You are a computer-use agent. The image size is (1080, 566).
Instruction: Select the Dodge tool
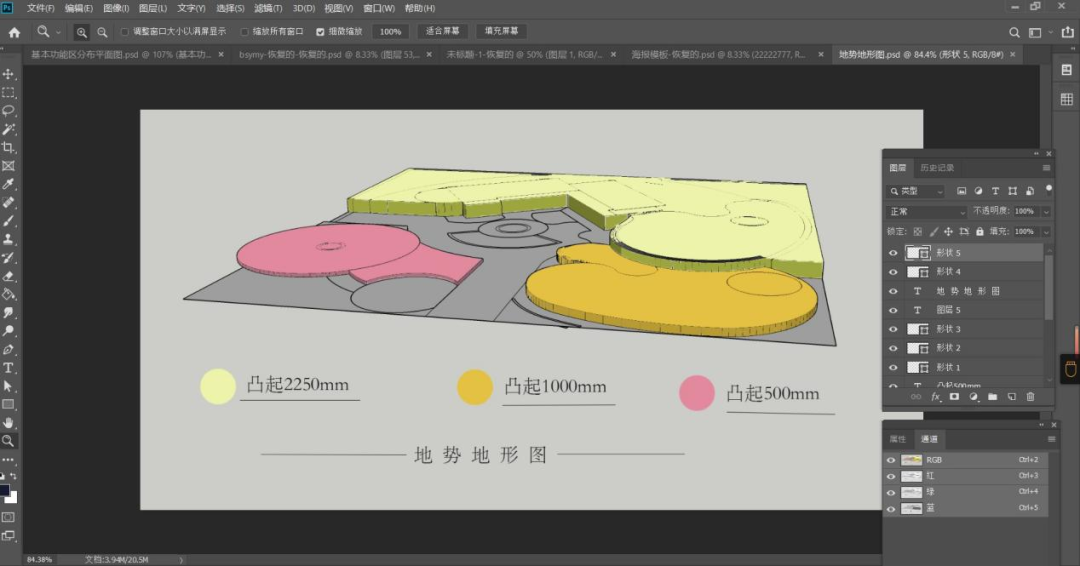tap(8, 331)
